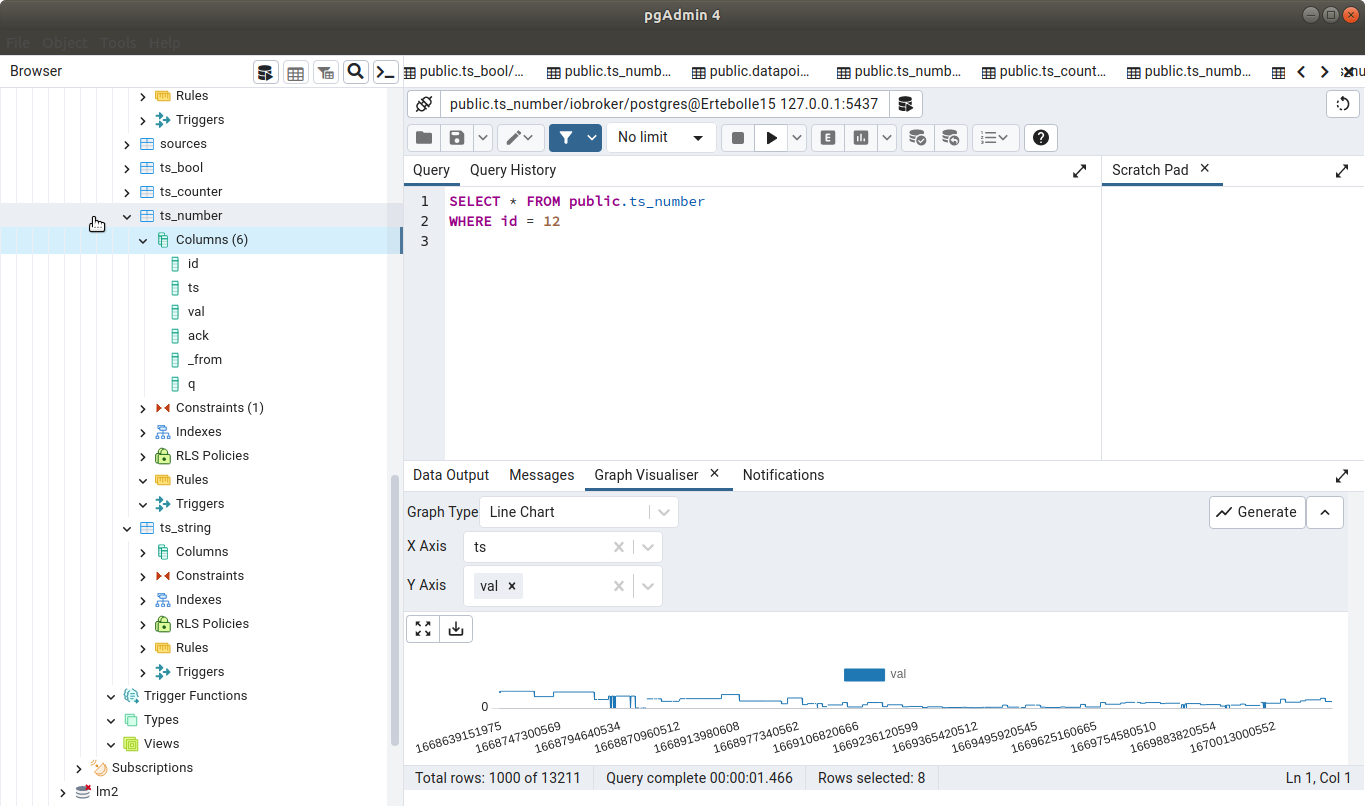The width and height of the screenshot is (1365, 806).
Task: Open Search Objects magnifier in the Browser panel
Action: pyautogui.click(x=355, y=72)
